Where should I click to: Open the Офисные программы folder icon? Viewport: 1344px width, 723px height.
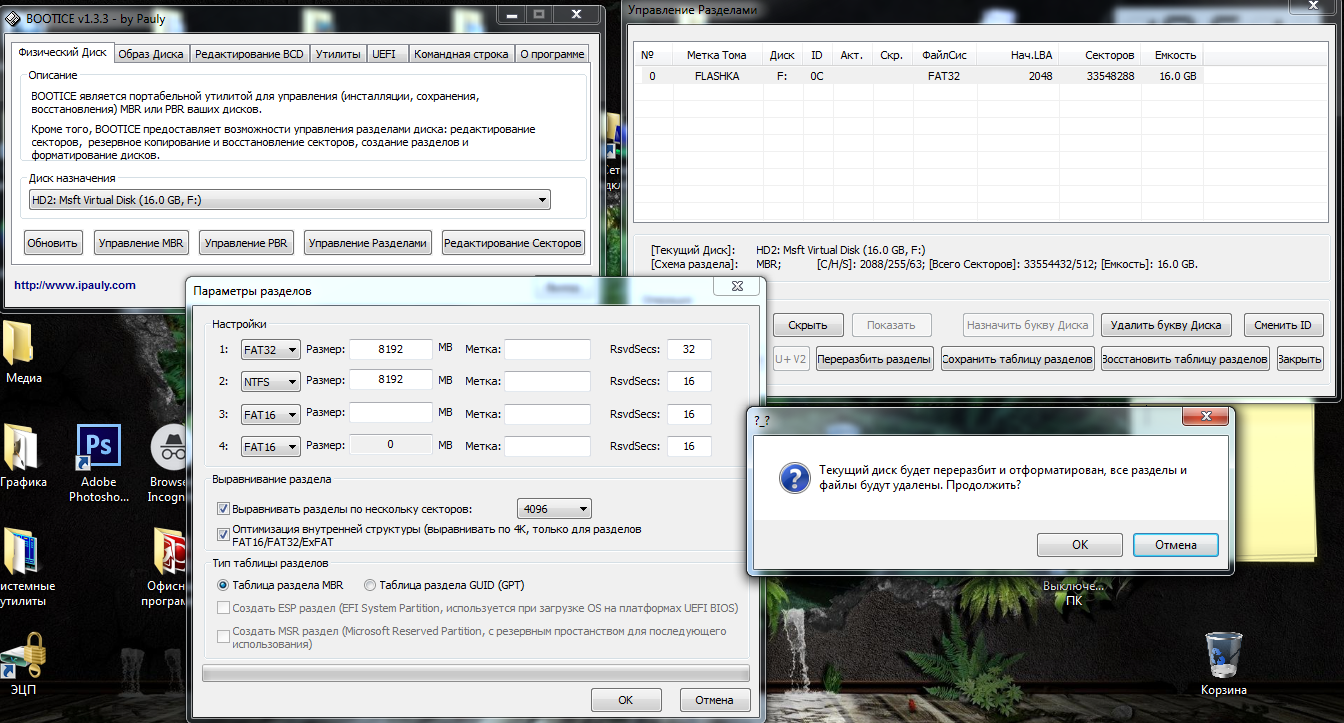(x=167, y=552)
